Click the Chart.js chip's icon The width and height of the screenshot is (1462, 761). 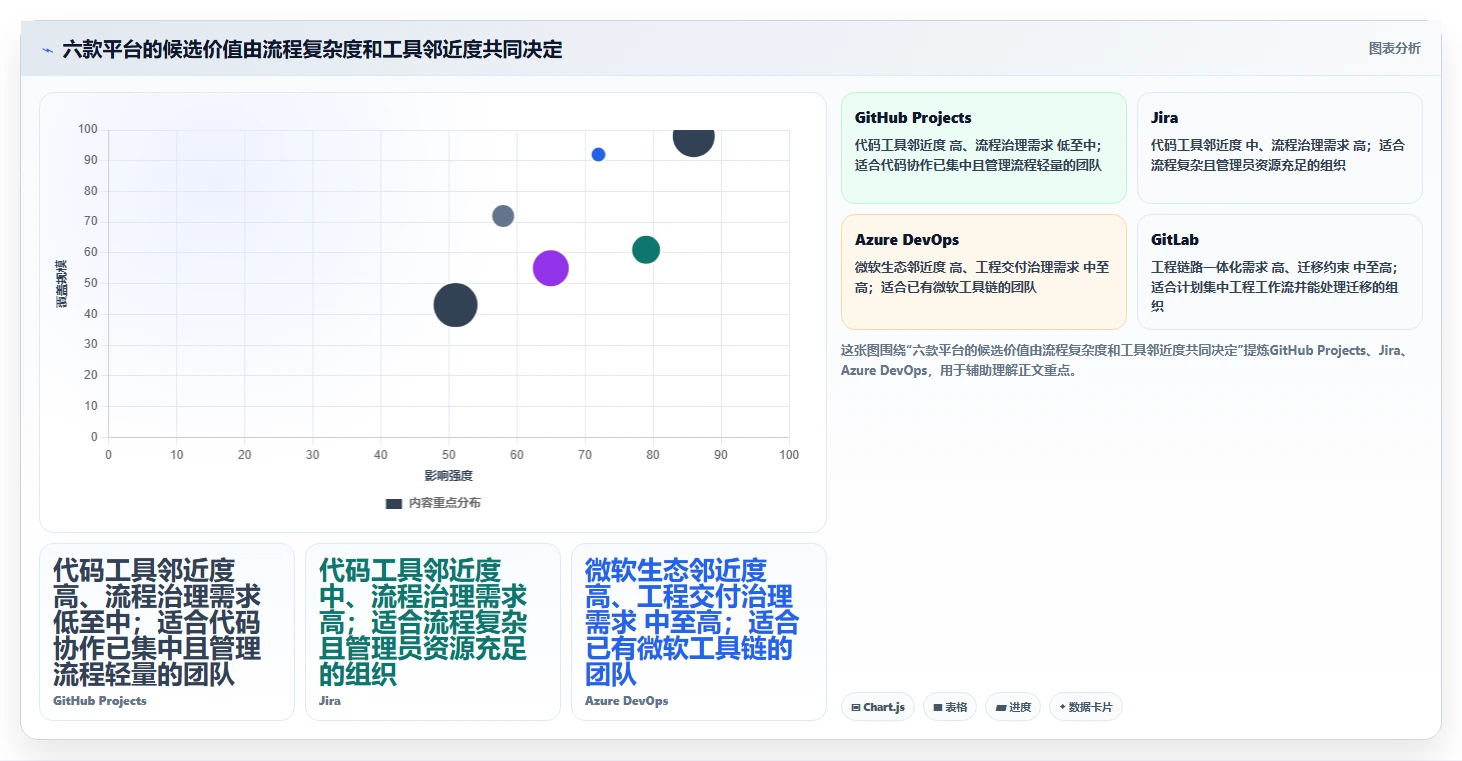[856, 708]
